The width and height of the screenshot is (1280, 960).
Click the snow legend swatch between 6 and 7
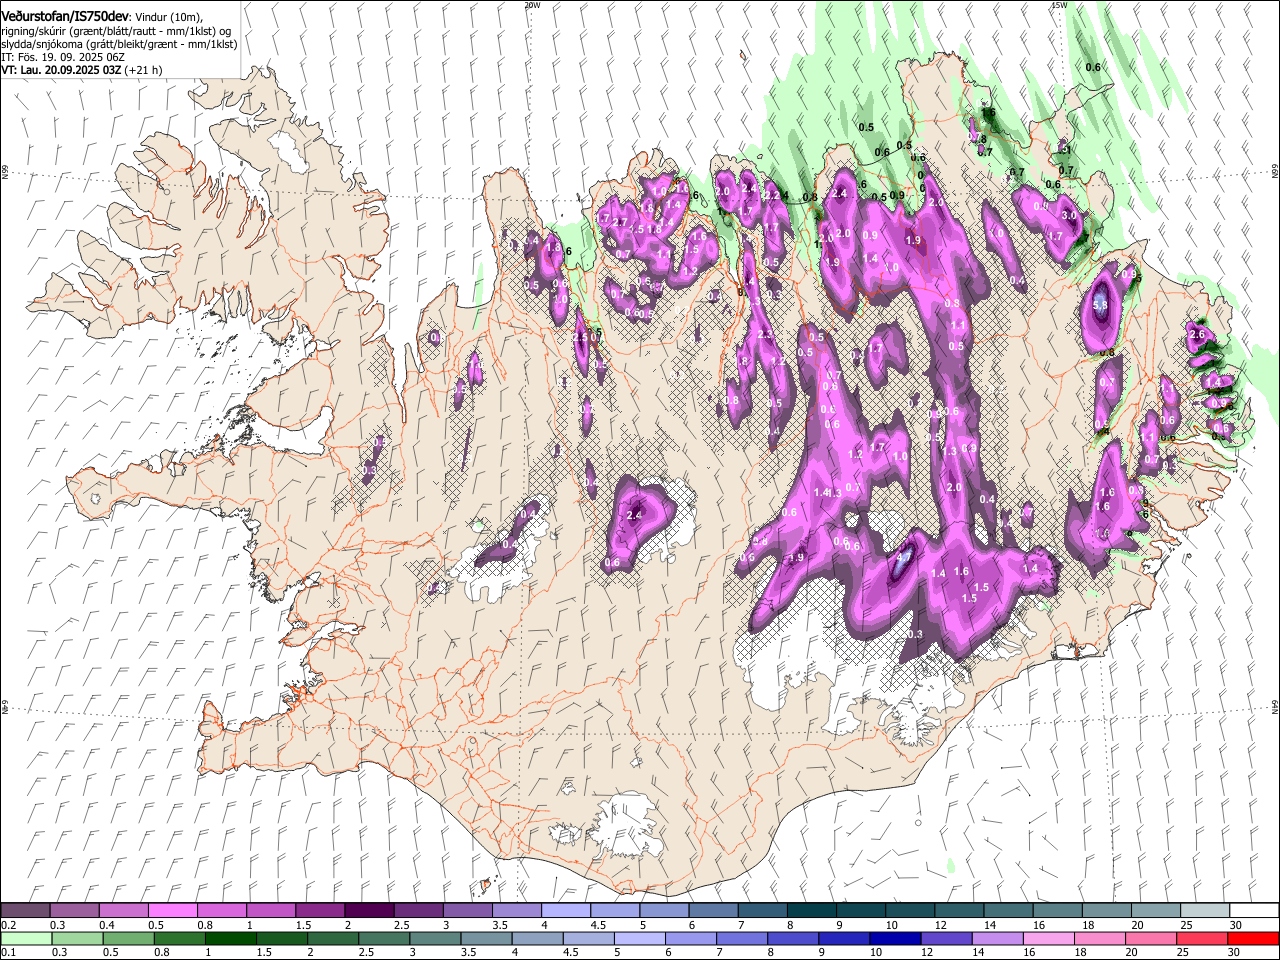coord(711,910)
